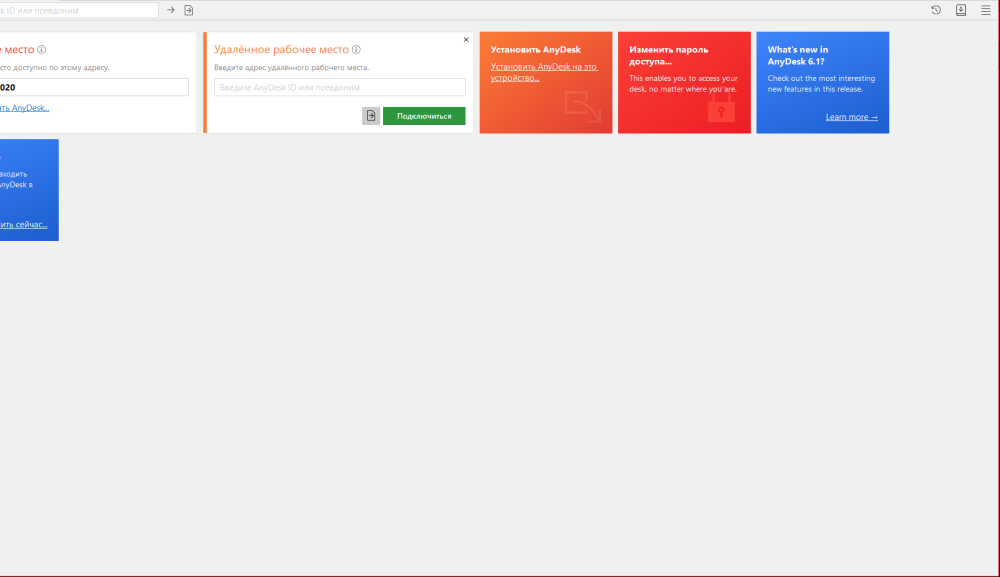The height and width of the screenshot is (577, 1000).
Task: Click the Введите адрес удалённого рабочего места text
Action: point(291,68)
